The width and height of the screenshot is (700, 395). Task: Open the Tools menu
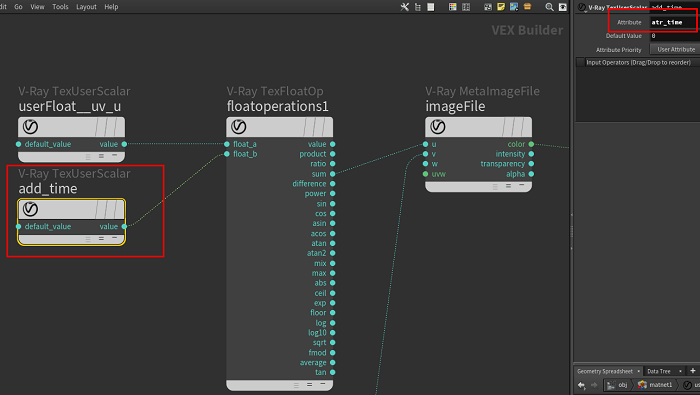[x=60, y=7]
